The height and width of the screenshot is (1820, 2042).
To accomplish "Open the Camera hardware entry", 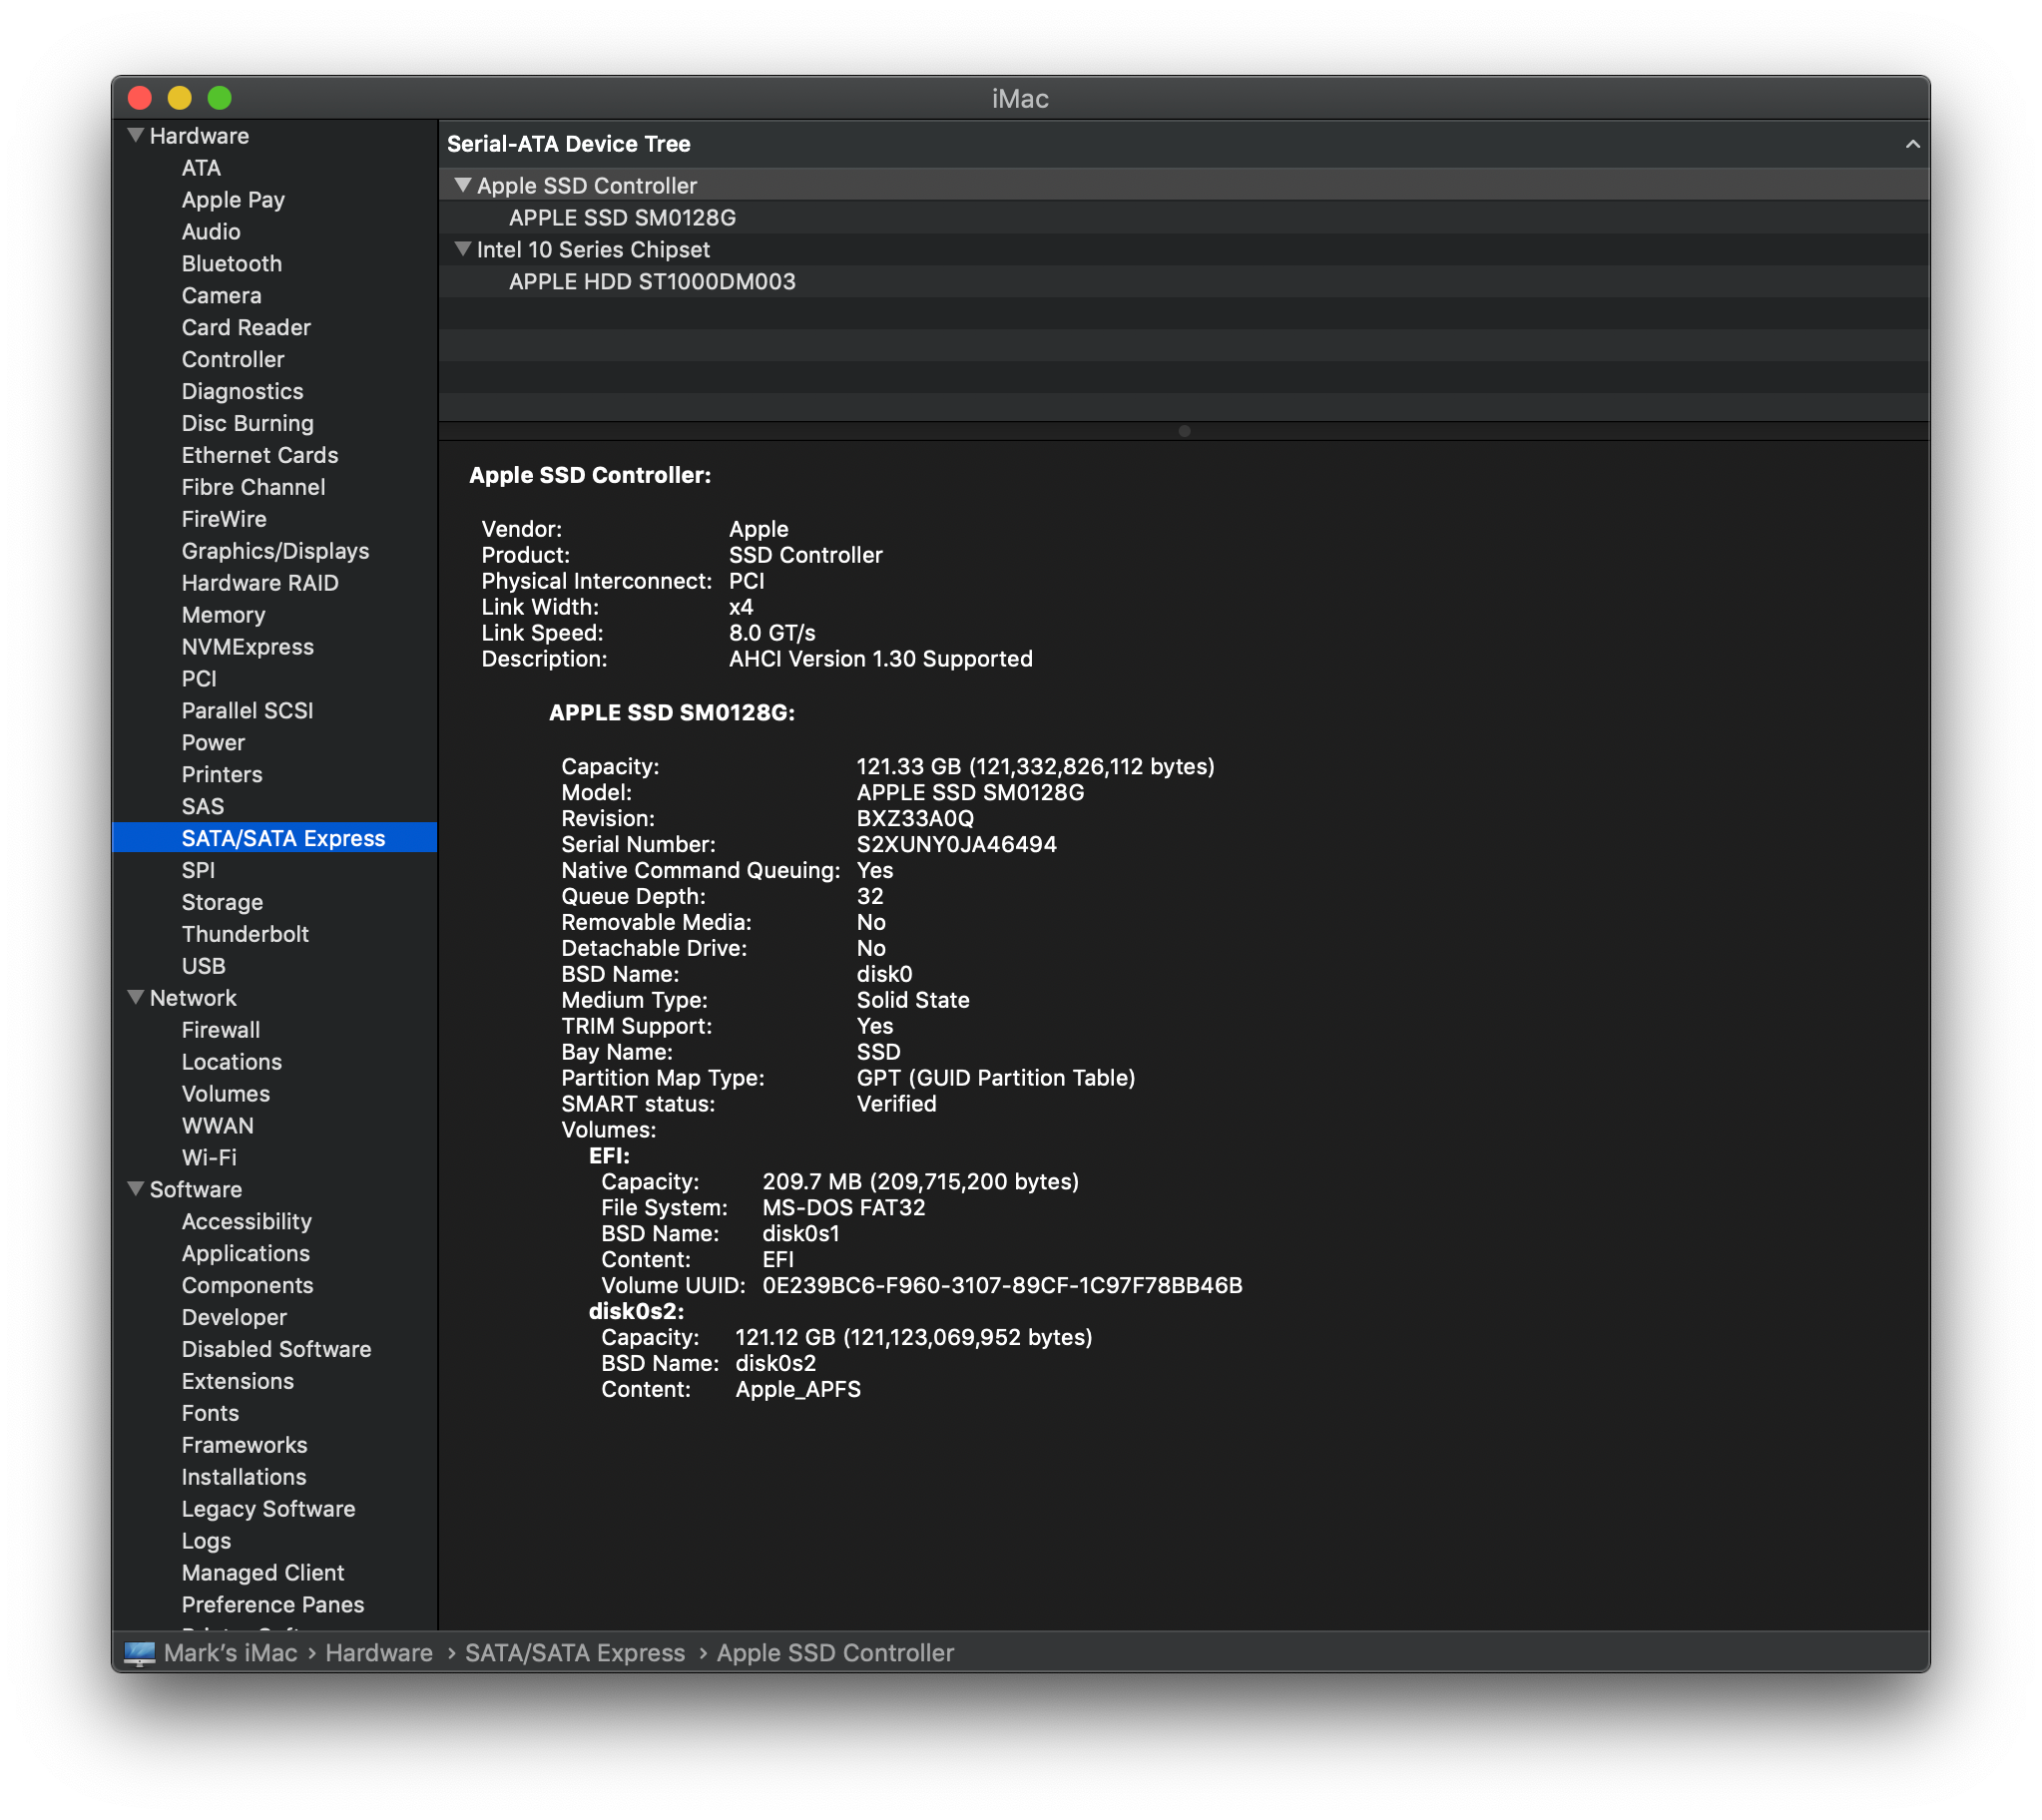I will coord(221,296).
